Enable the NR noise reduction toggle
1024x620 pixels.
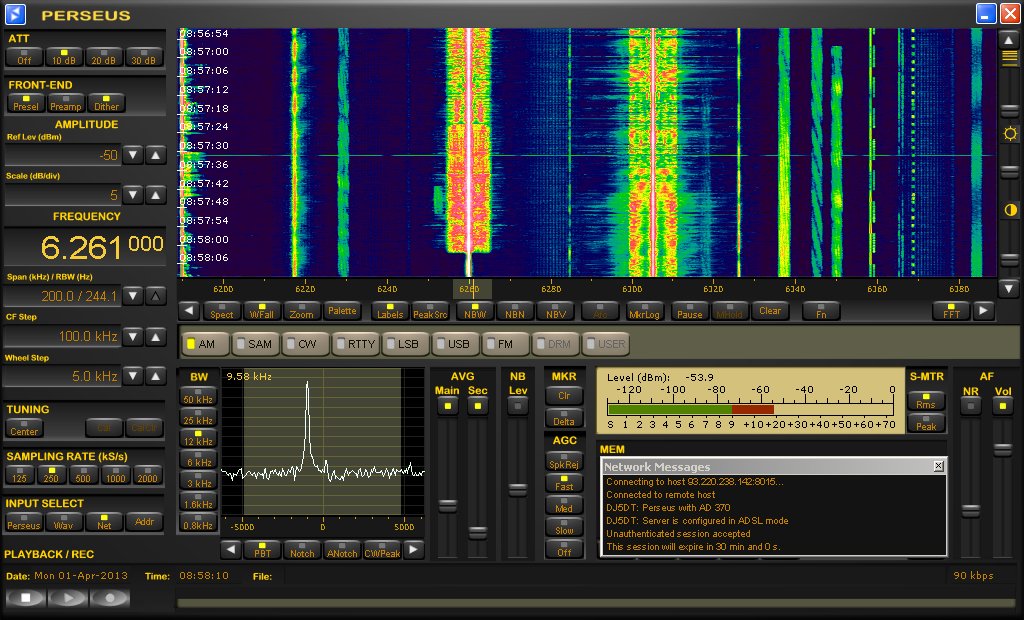pyautogui.click(x=970, y=405)
